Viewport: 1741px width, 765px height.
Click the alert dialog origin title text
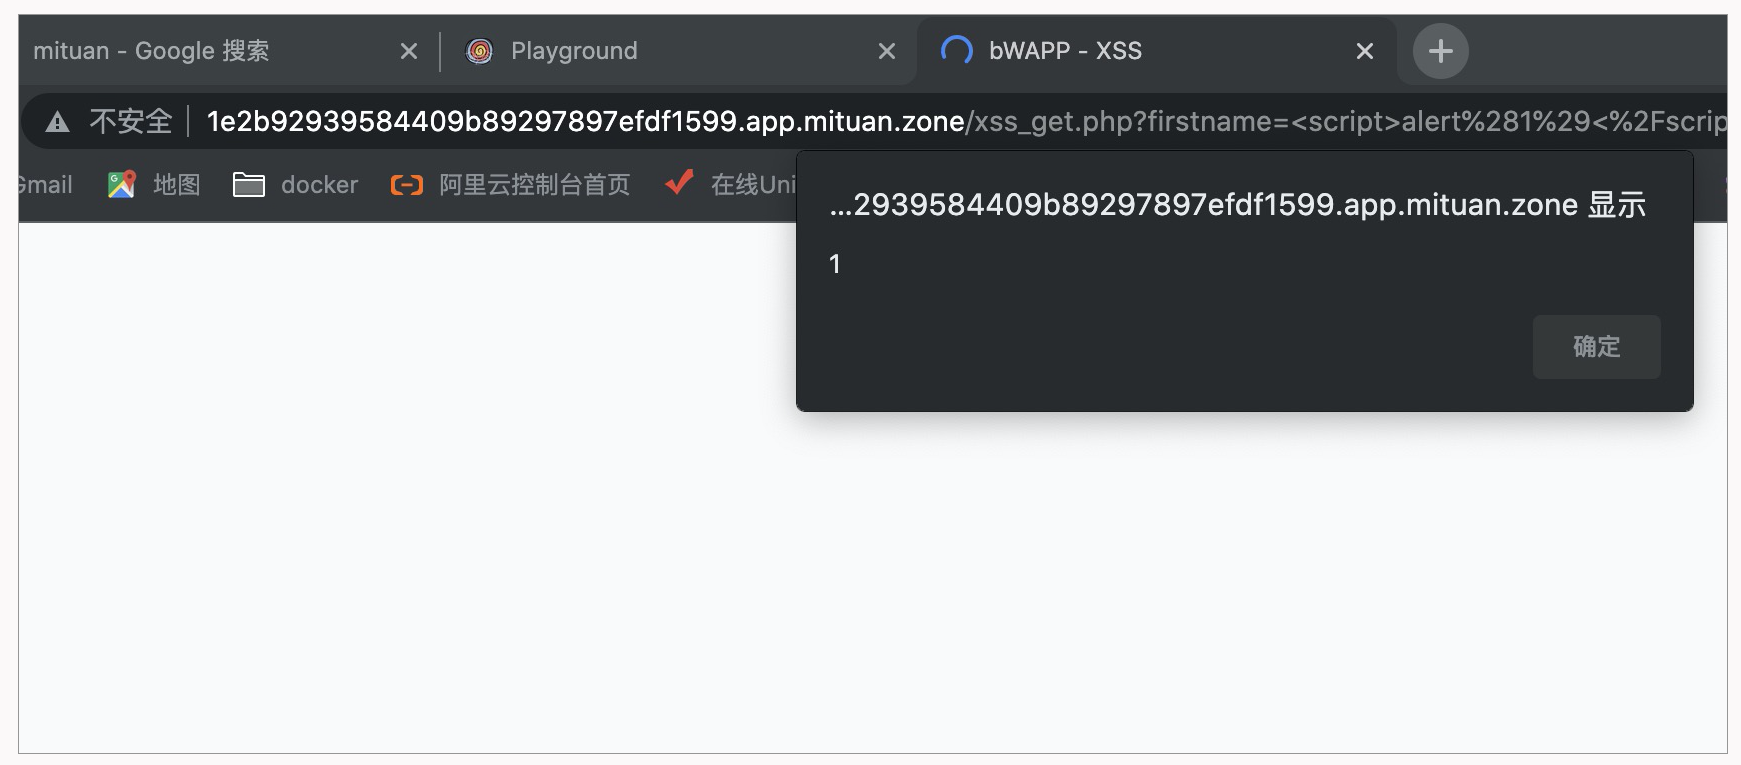click(1237, 205)
